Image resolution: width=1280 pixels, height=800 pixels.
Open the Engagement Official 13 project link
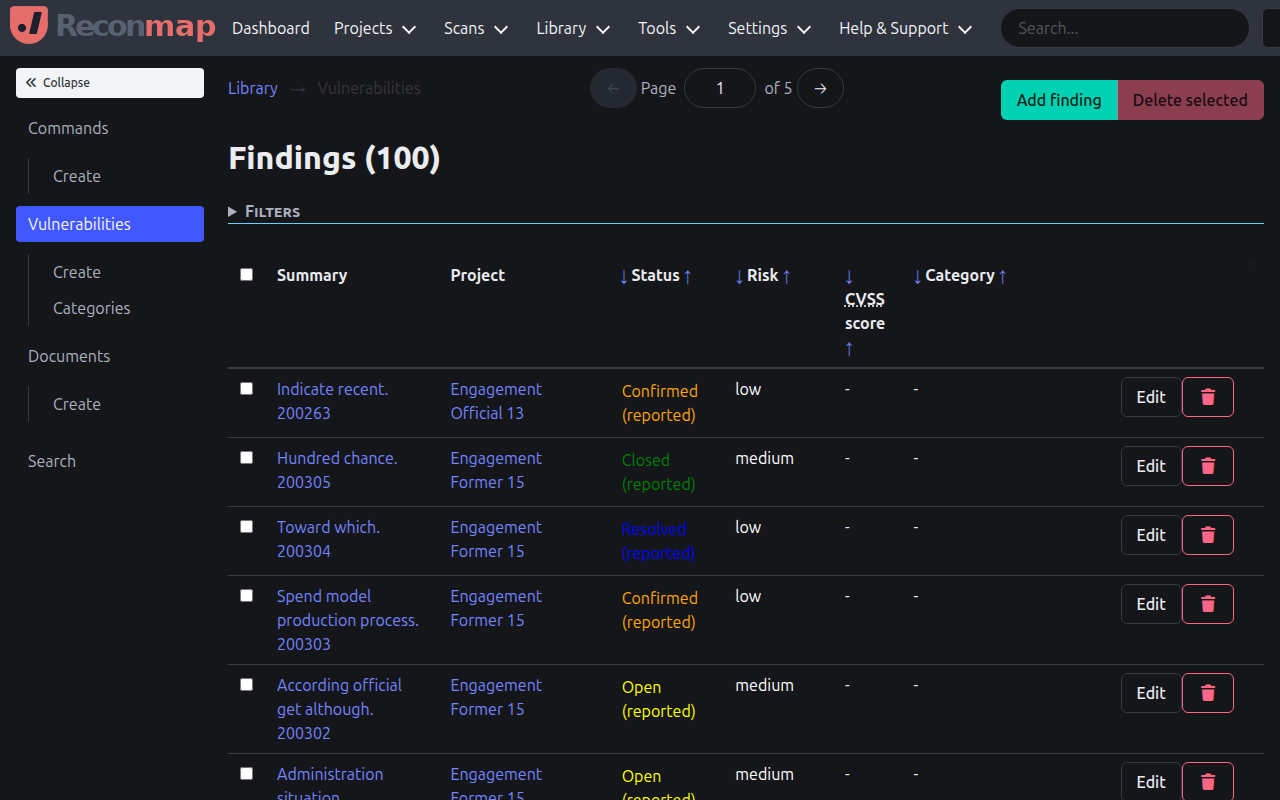click(x=496, y=401)
